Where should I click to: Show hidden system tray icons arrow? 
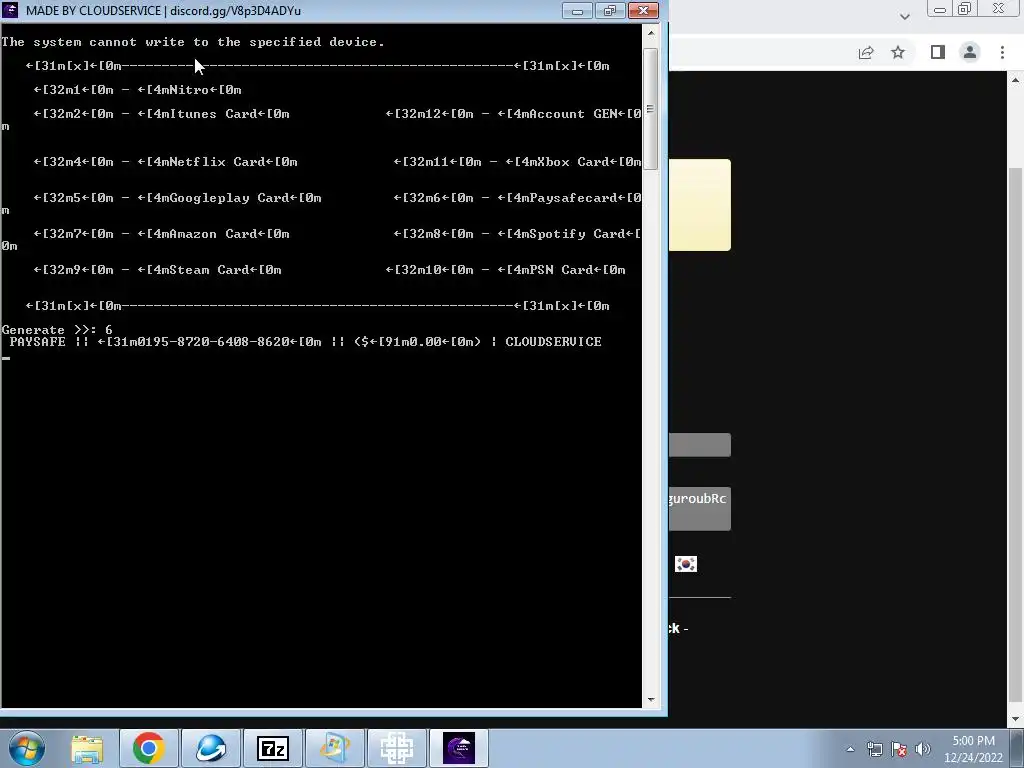pyautogui.click(x=850, y=749)
